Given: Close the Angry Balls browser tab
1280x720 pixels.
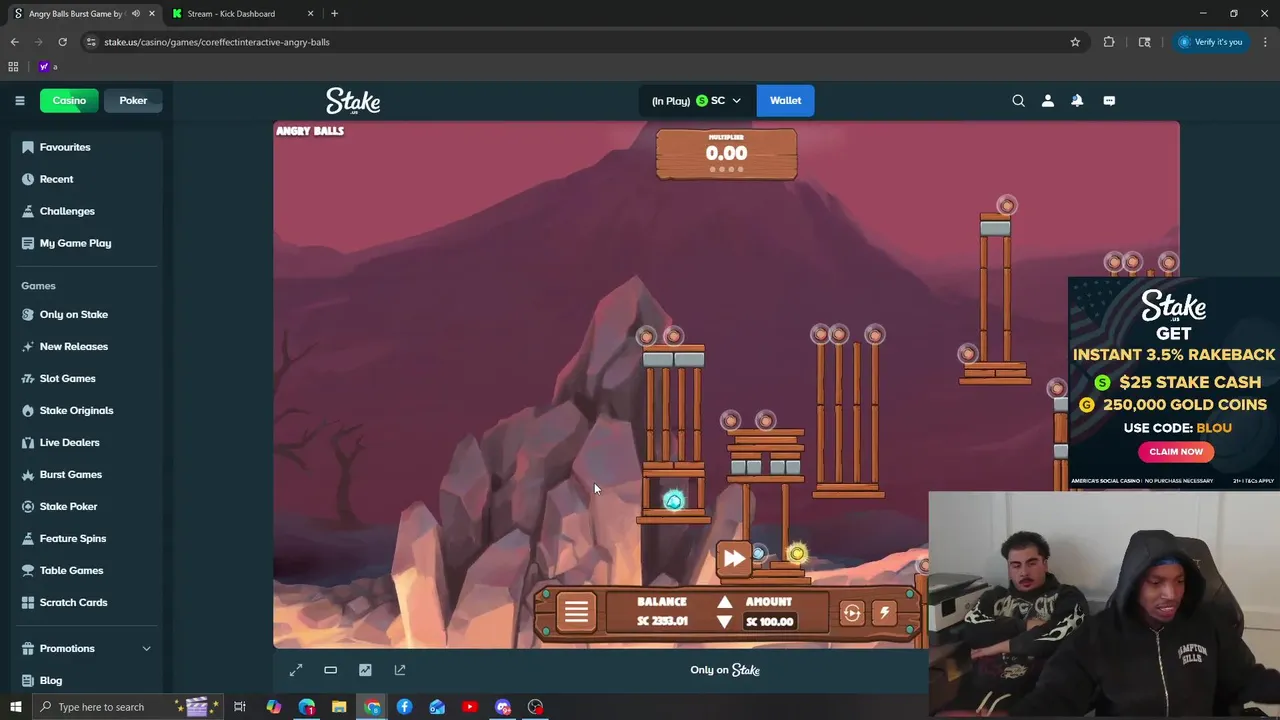Looking at the screenshot, I should (x=152, y=14).
